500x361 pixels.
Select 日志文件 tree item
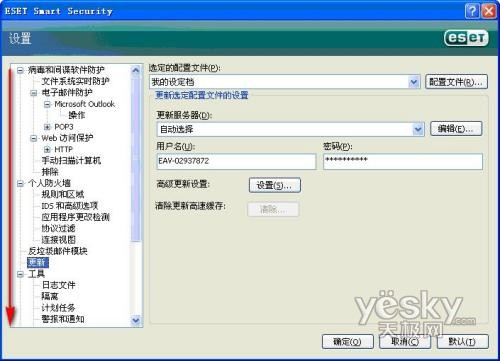tap(58, 285)
